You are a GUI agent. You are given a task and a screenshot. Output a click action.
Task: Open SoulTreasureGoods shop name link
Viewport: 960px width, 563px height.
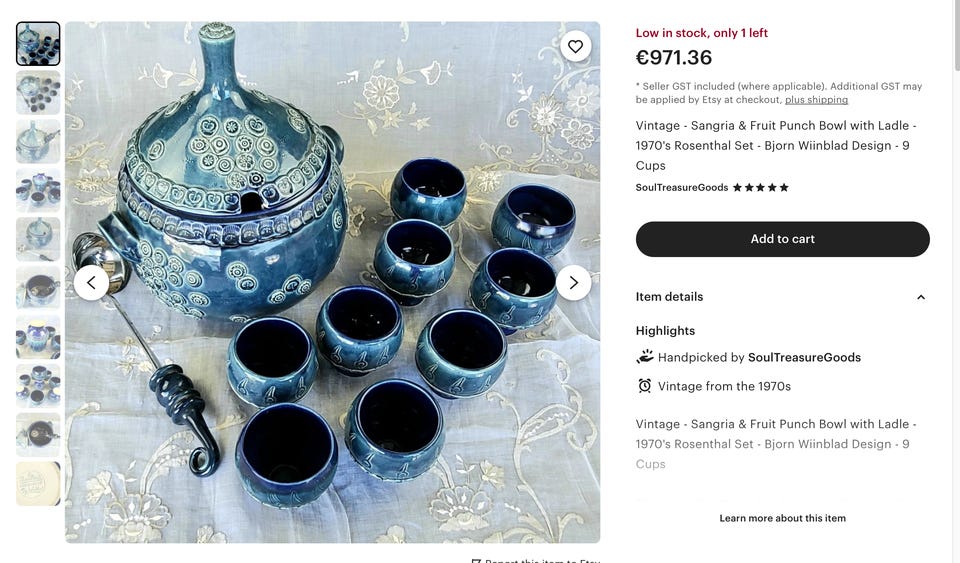coord(681,188)
